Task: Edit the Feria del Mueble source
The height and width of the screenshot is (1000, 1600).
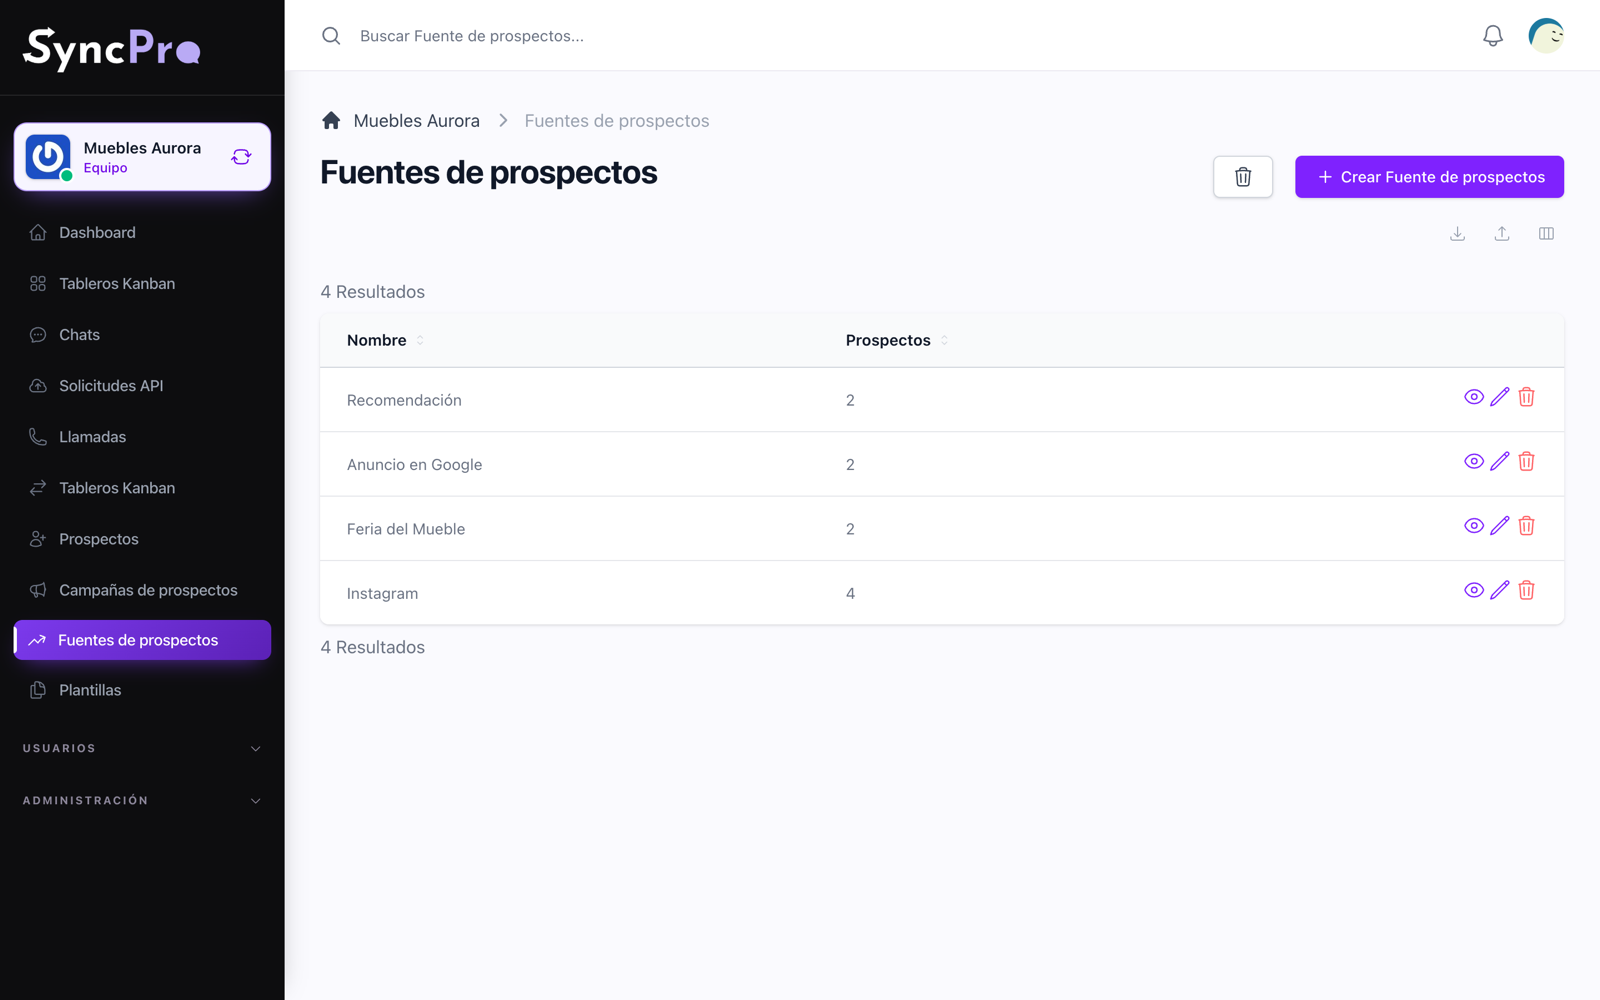Action: [1500, 525]
